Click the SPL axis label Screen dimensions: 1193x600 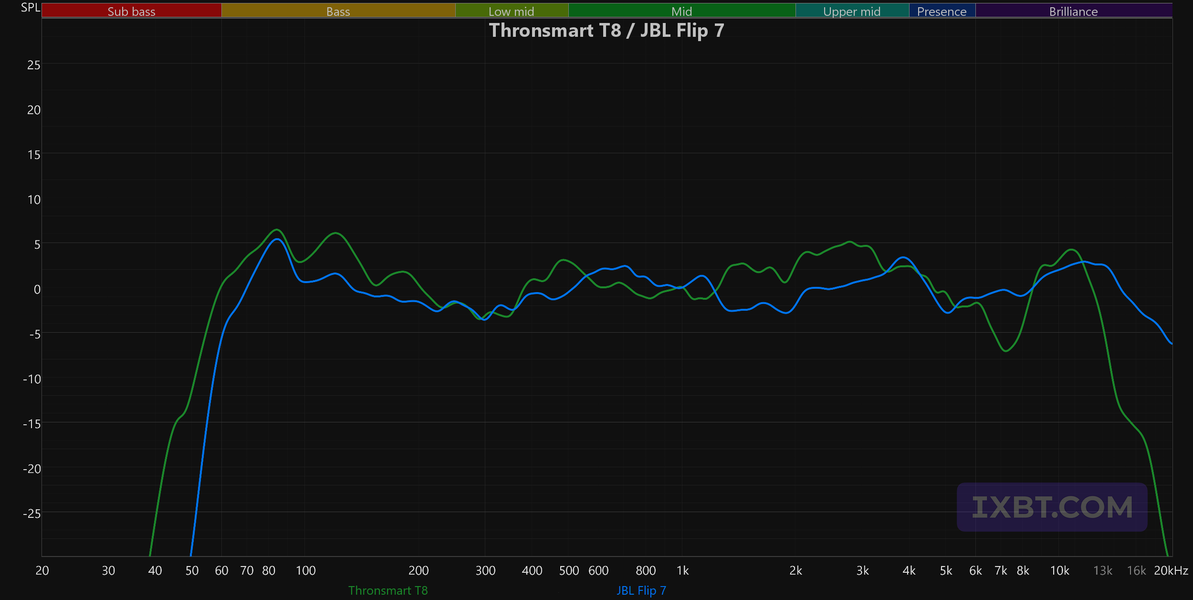30,8
